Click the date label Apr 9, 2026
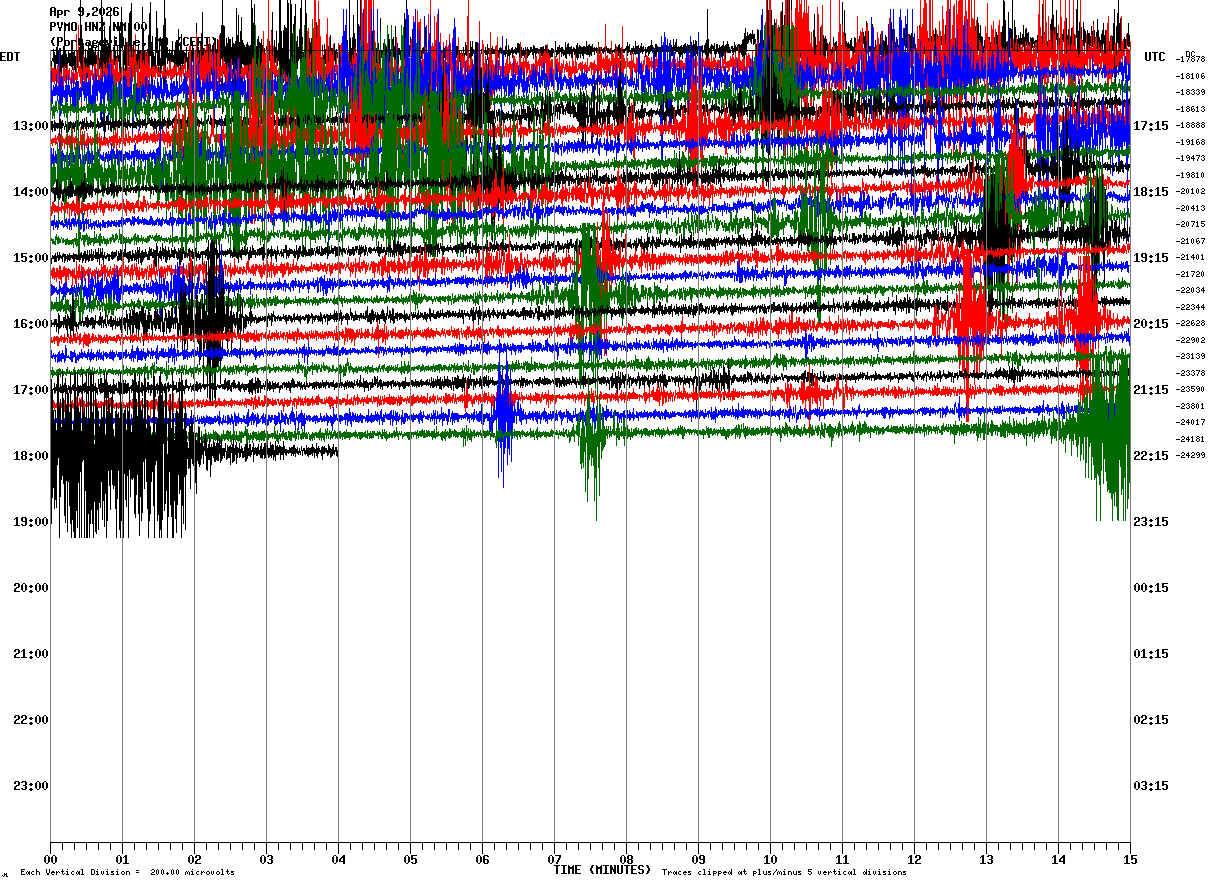The image size is (1210, 886). click(x=85, y=12)
